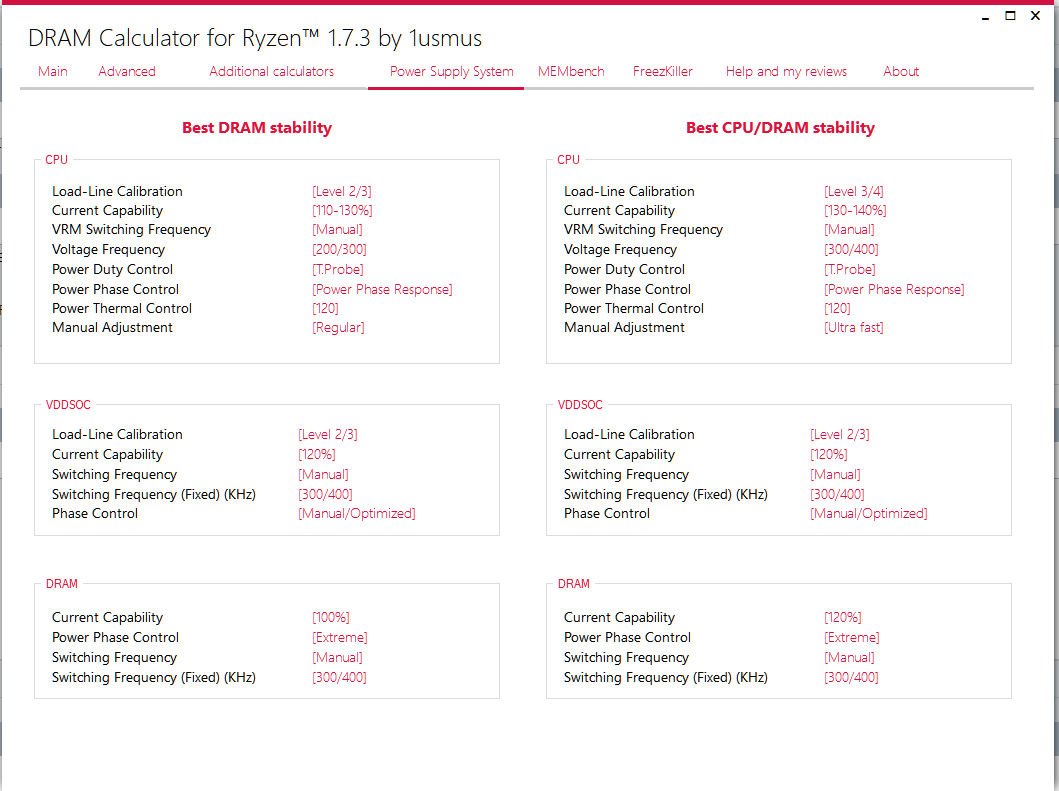Click right VDDSOC Current Capability [120%] value

(x=829, y=455)
